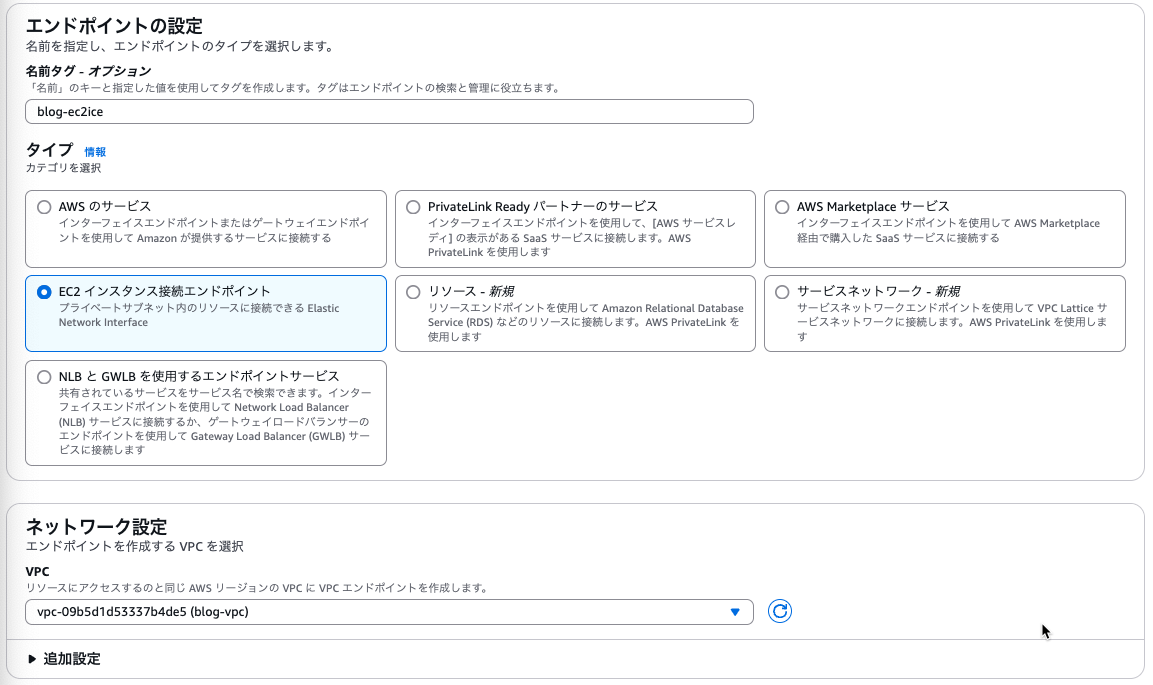Screen dimensions: 1153x685
Task: Click the 名前を指定し、エンドポイントのタイプを選択します text
Action: (180, 46)
